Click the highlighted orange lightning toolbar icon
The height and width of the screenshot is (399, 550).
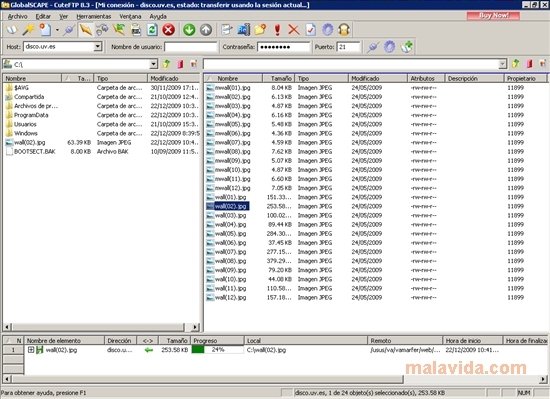click(86, 30)
